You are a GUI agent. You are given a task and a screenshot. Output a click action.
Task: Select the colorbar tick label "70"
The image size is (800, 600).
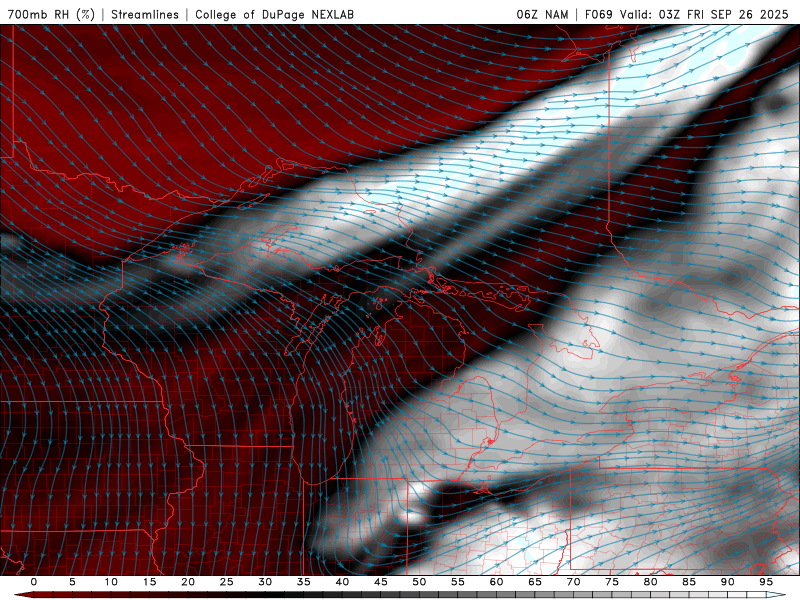pos(573,582)
